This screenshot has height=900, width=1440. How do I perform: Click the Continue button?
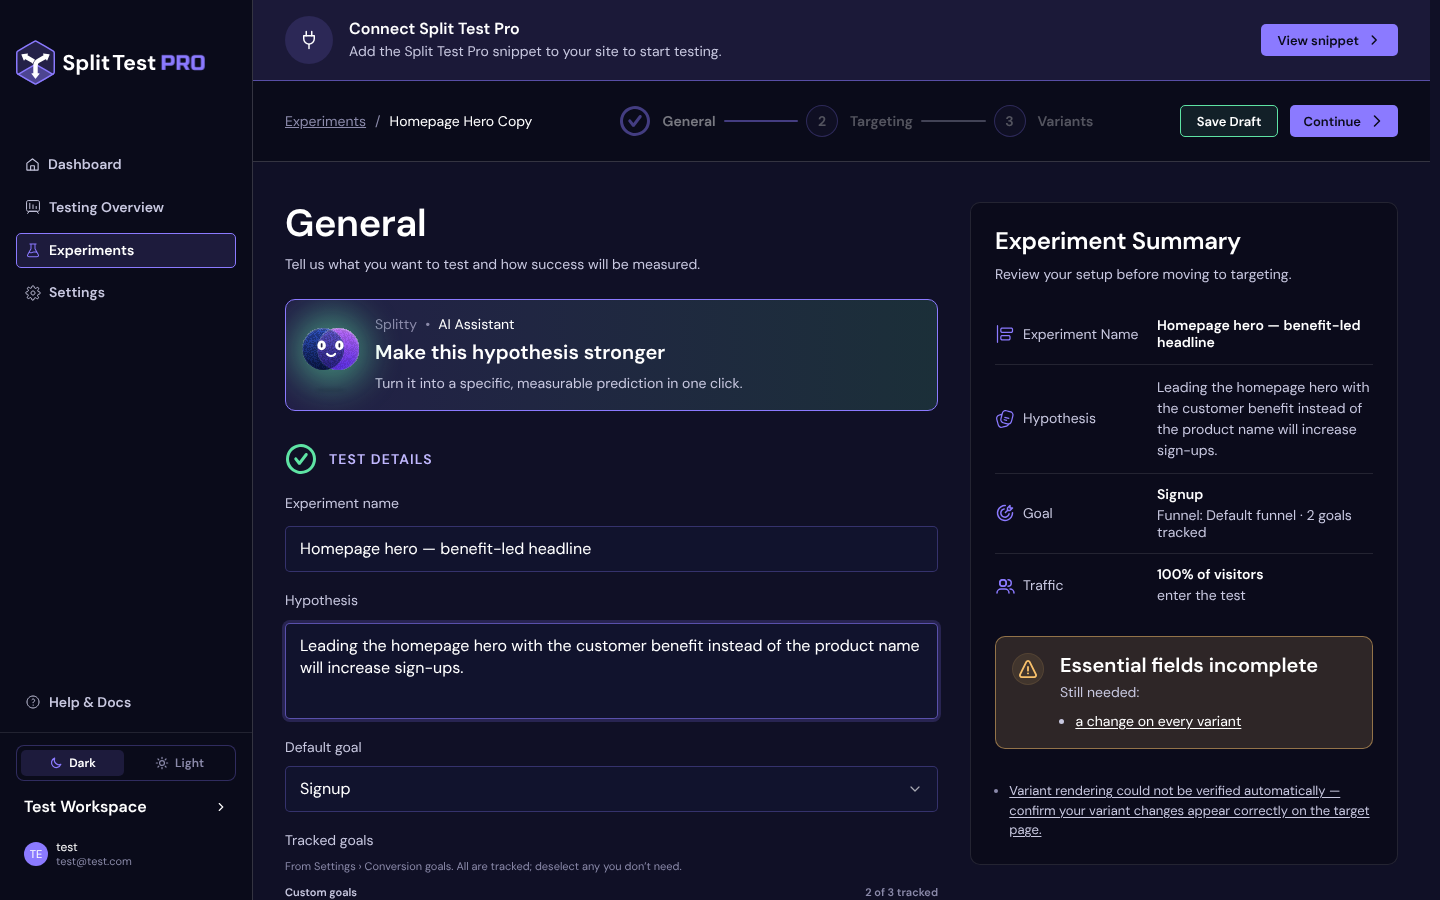click(x=1344, y=121)
